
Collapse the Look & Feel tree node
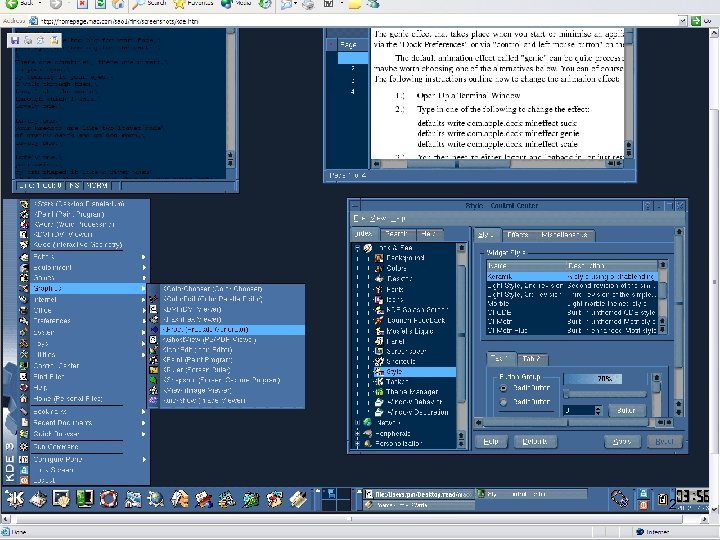pos(358,248)
